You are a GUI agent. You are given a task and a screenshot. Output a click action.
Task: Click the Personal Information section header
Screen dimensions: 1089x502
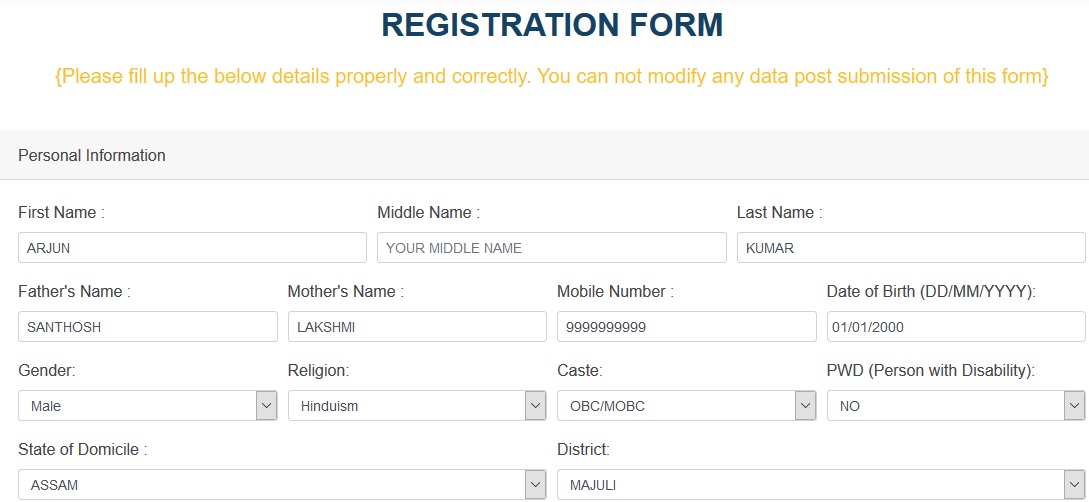tap(92, 156)
